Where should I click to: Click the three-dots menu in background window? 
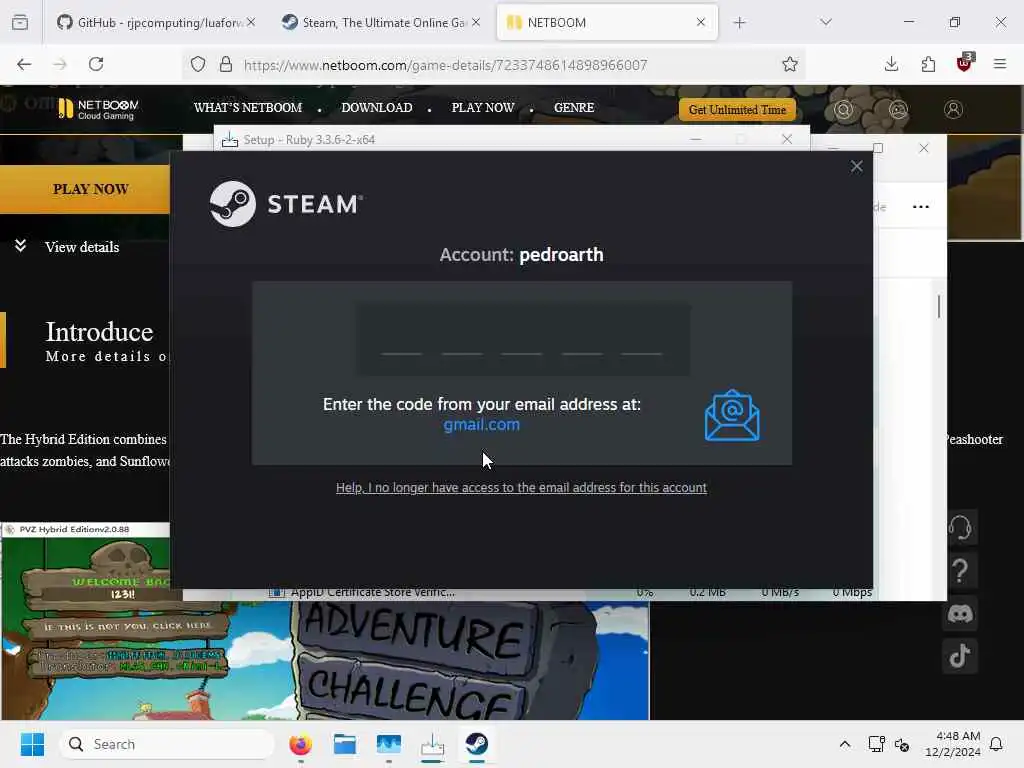[920, 207]
